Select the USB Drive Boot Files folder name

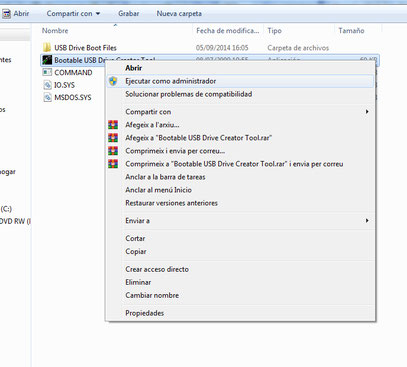click(x=86, y=48)
